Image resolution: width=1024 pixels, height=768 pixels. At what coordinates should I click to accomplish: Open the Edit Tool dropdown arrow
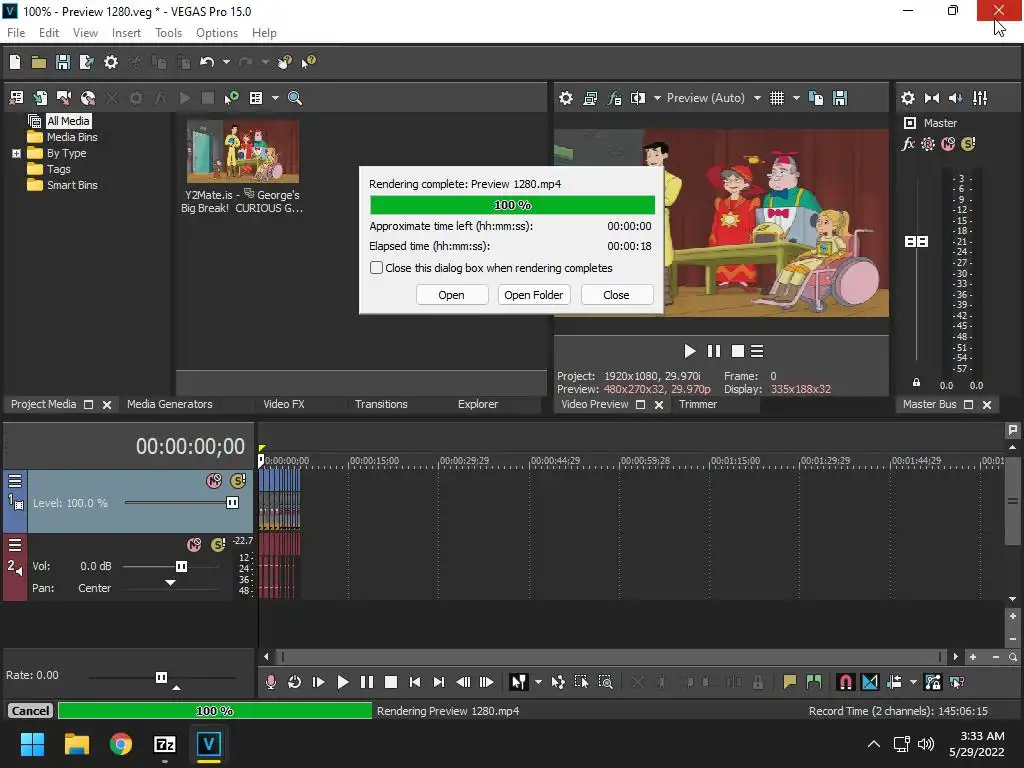click(x=538, y=682)
